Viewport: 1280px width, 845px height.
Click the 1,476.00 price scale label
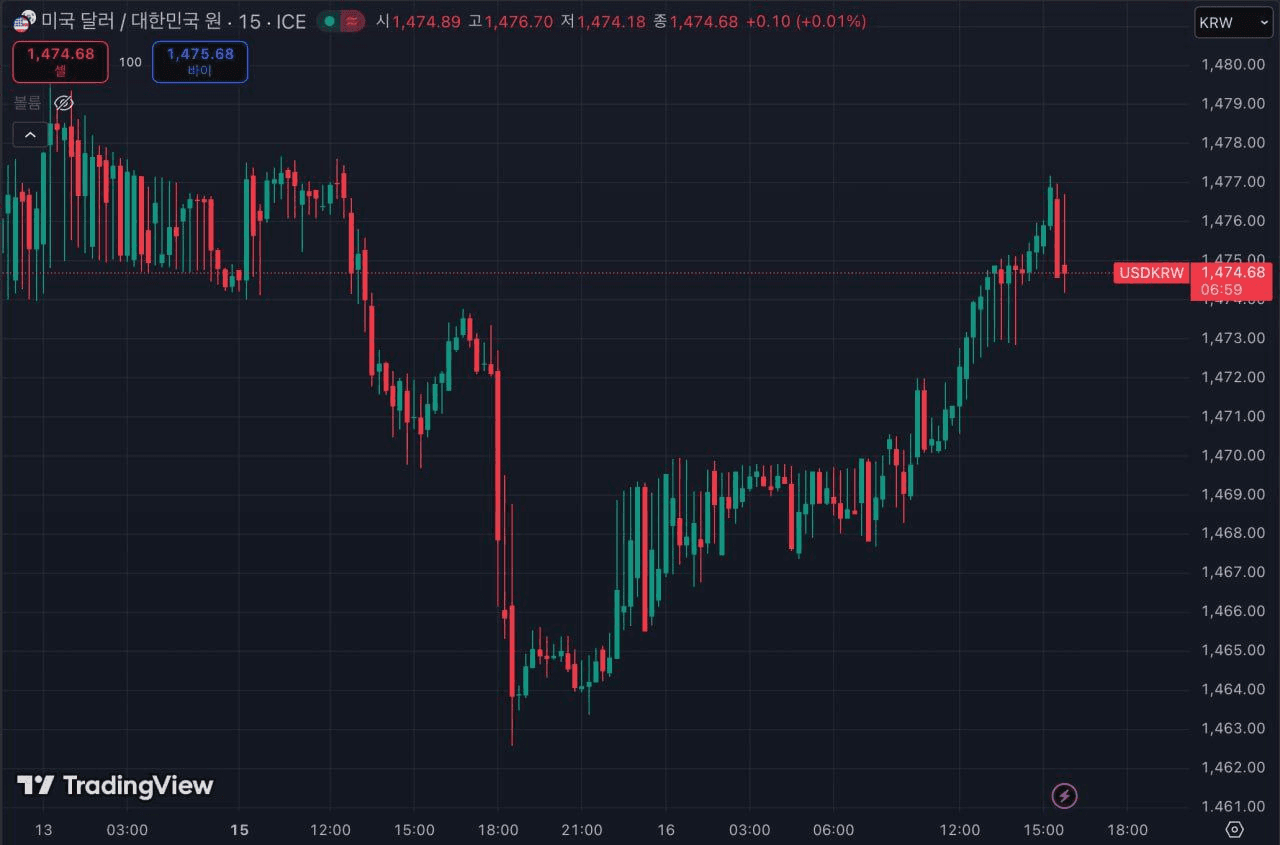coord(1232,221)
